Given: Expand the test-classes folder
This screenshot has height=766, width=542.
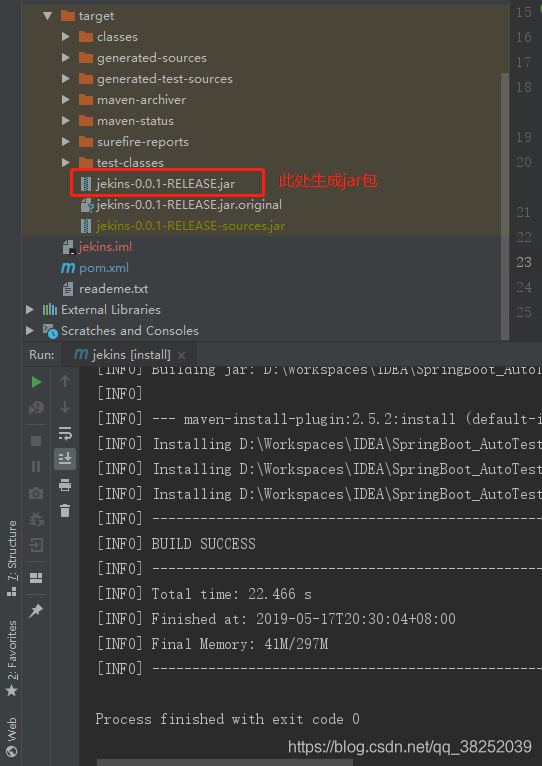Looking at the screenshot, I should tap(66, 162).
